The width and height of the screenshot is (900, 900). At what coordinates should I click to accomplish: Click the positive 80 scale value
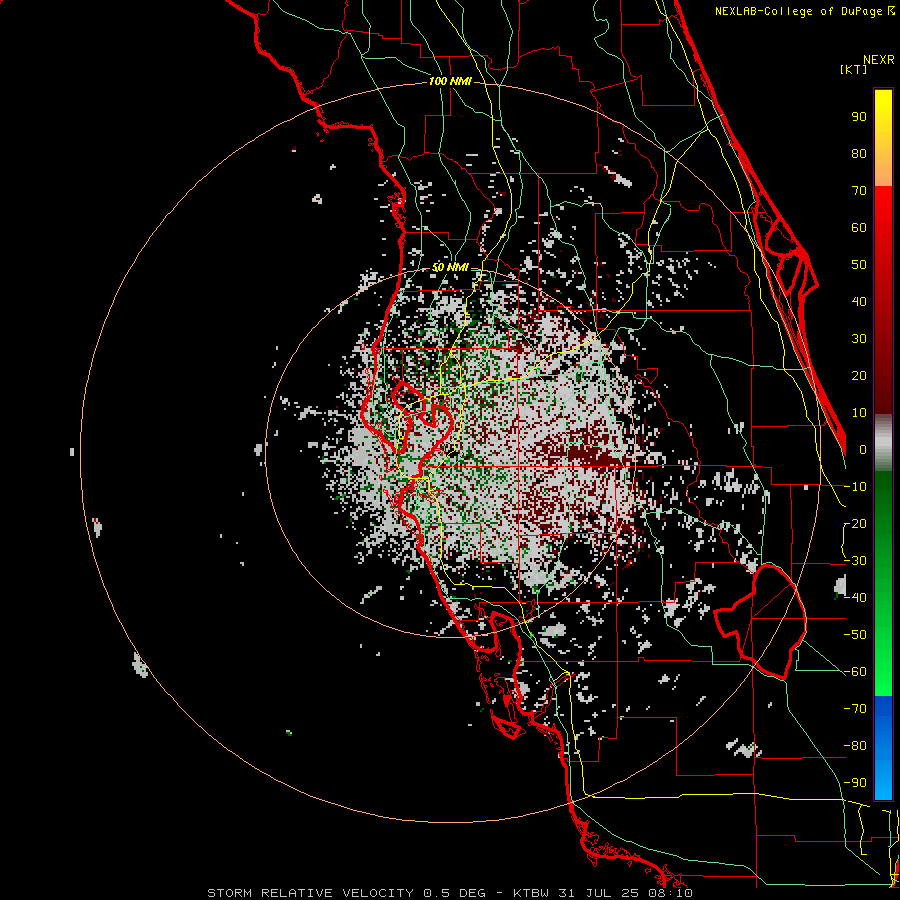coord(859,154)
